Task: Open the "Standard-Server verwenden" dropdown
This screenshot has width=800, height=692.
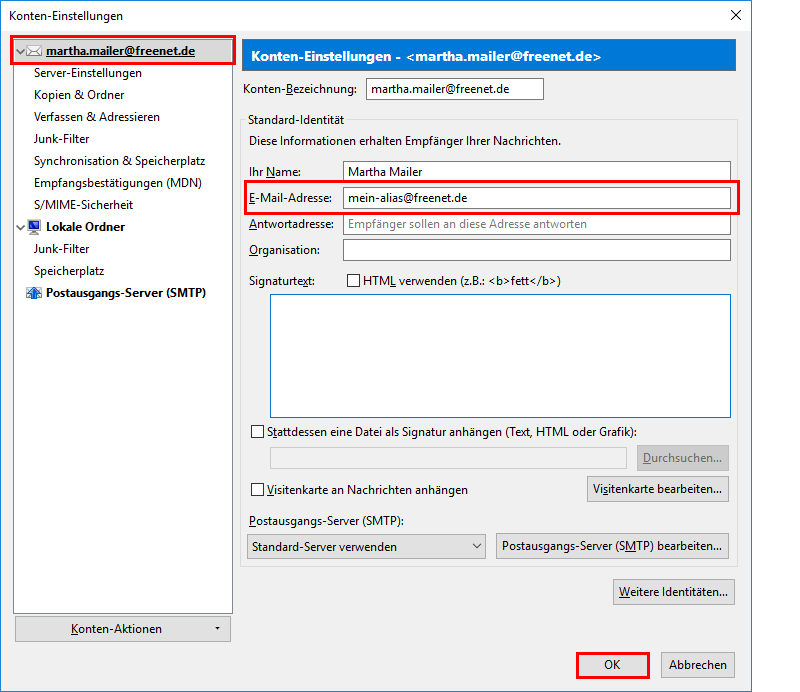Action: click(x=366, y=546)
